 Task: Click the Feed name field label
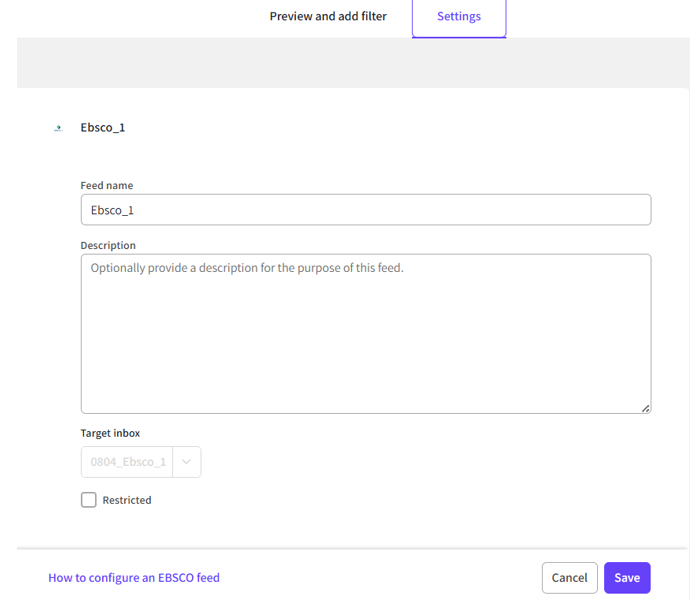(x=107, y=185)
